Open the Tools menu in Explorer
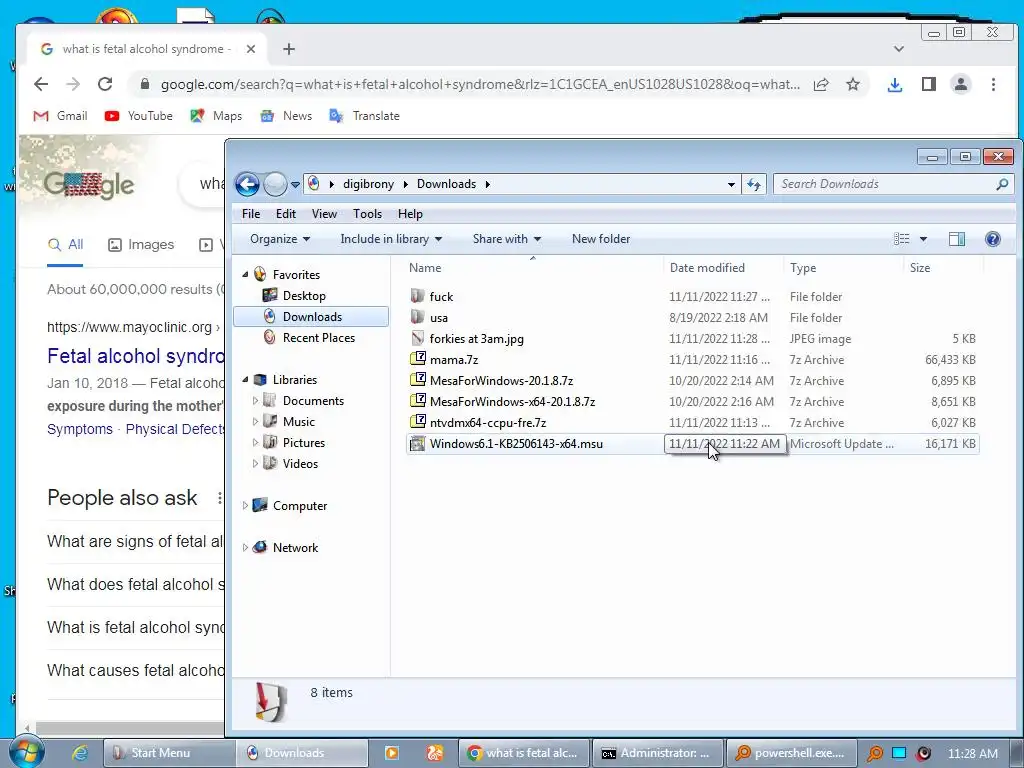Screen dimensions: 1024x768 (367, 214)
